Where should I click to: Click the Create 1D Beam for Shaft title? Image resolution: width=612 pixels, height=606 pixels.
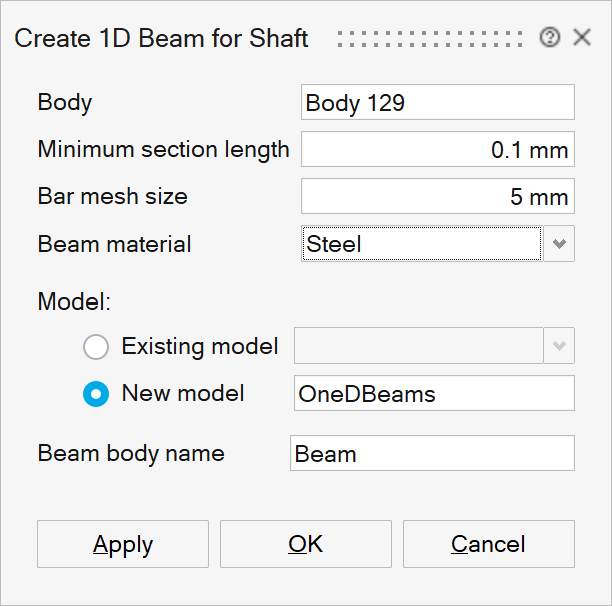[x=161, y=39]
